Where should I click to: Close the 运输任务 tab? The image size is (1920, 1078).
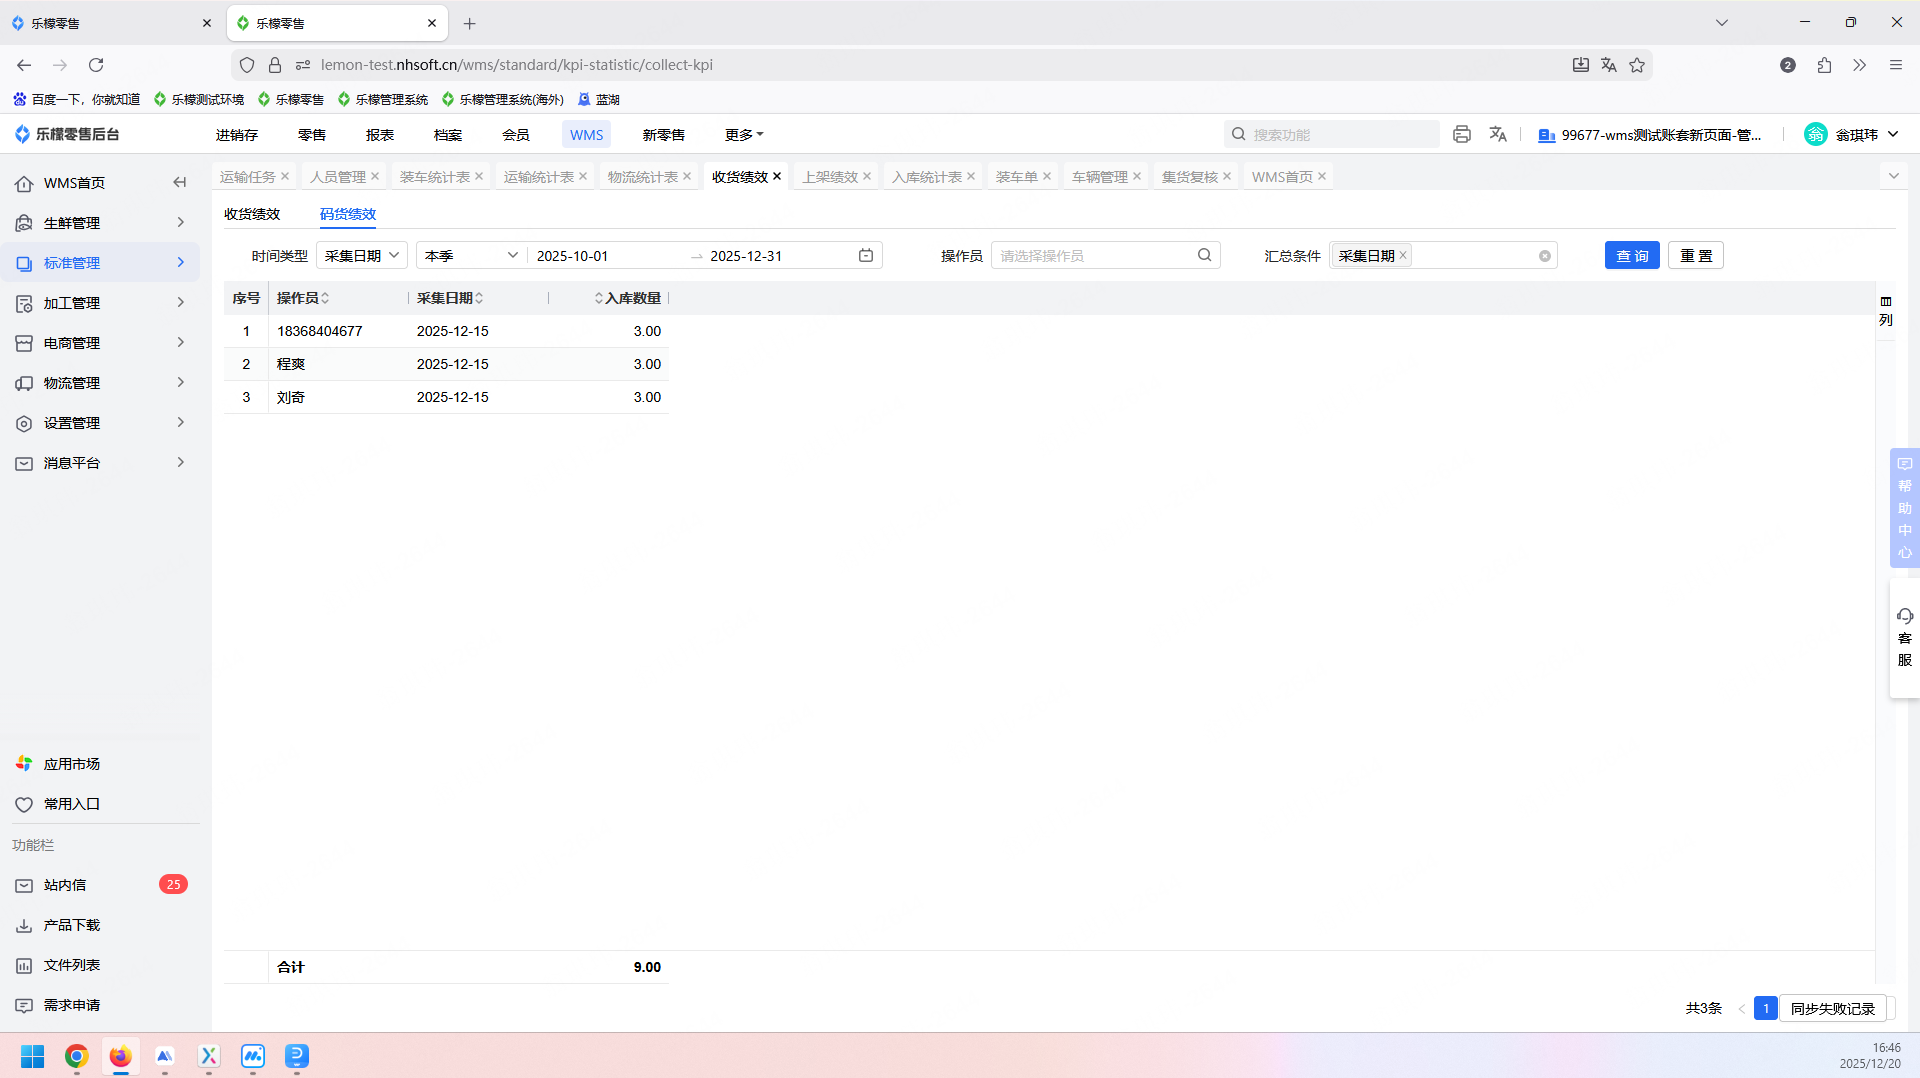coord(285,176)
